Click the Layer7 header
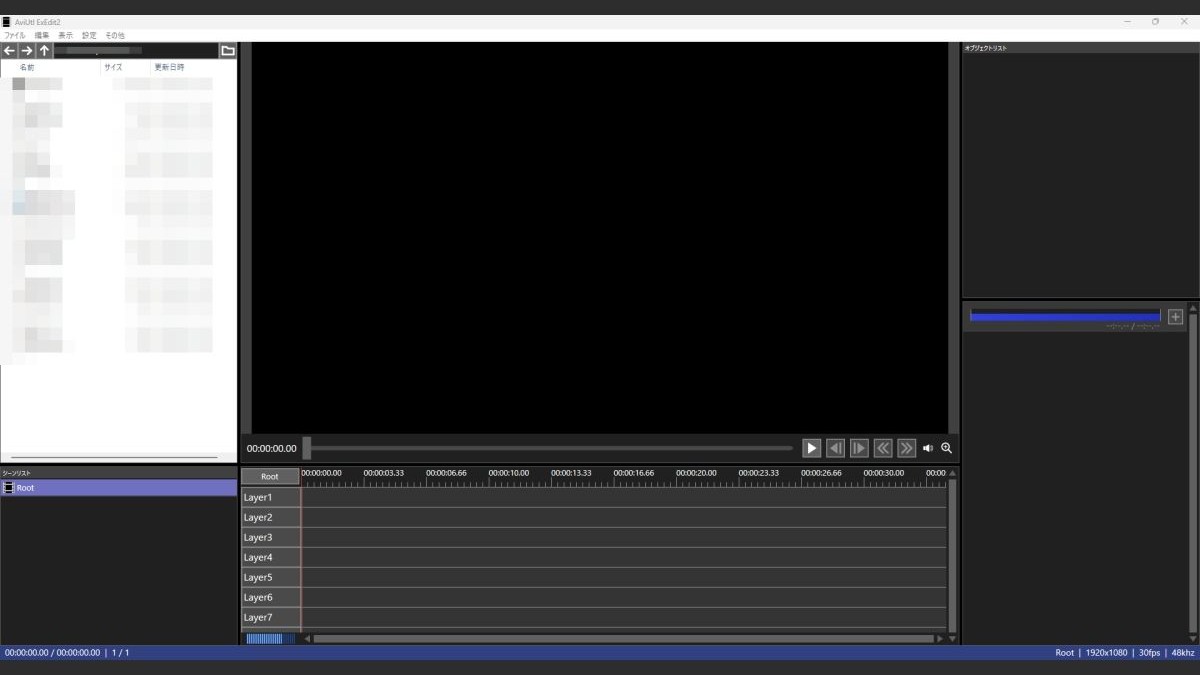The image size is (1200, 675). tap(271, 617)
